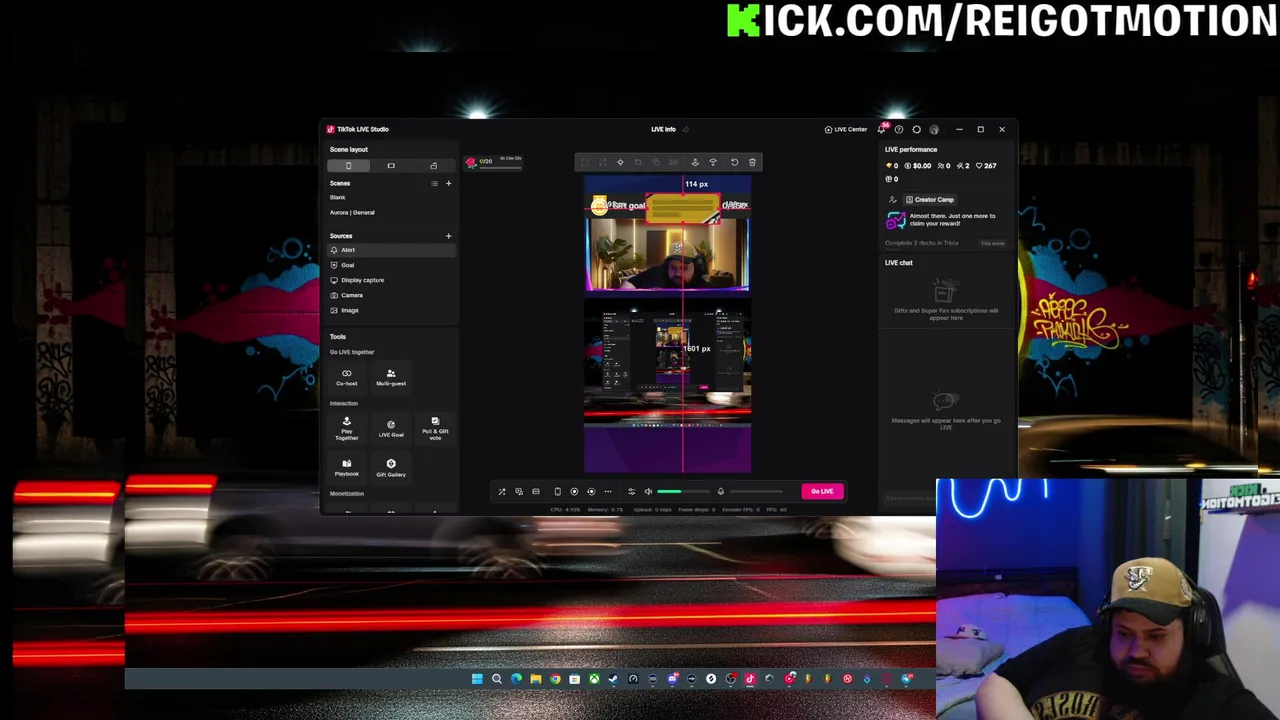Open the LIVE Info tab

pyautogui.click(x=663, y=129)
